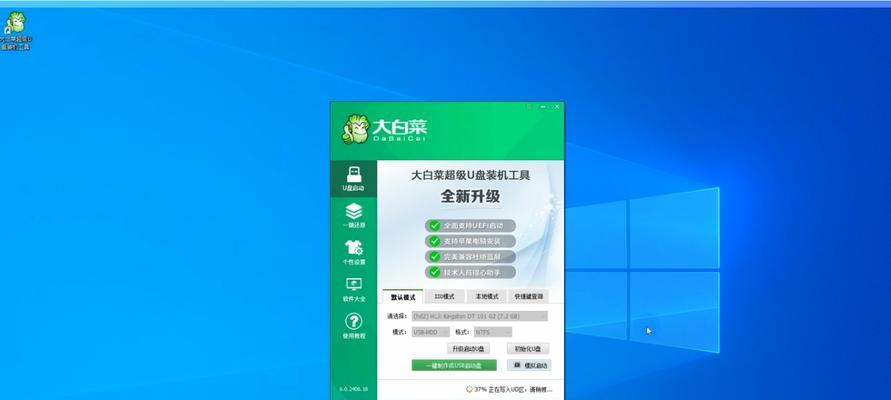The height and width of the screenshot is (400, 891).
Task: Expand the 模式 USB-HDD dropdown
Action: click(x=431, y=332)
